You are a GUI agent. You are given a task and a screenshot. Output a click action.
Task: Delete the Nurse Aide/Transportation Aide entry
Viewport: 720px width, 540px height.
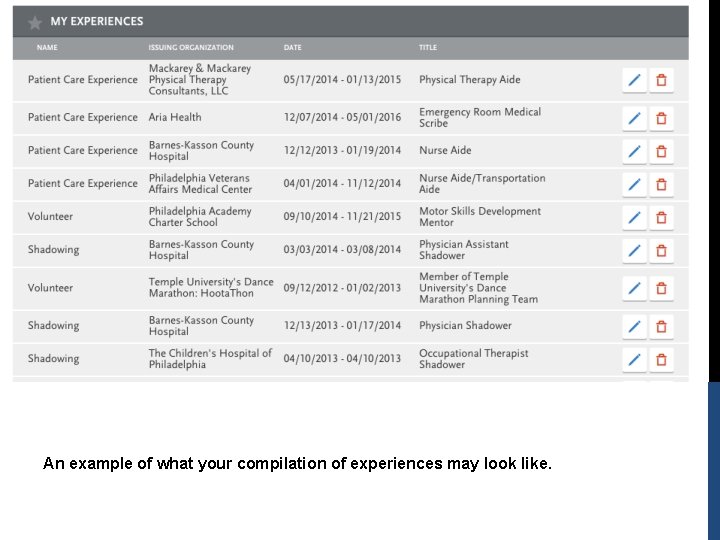(x=661, y=185)
